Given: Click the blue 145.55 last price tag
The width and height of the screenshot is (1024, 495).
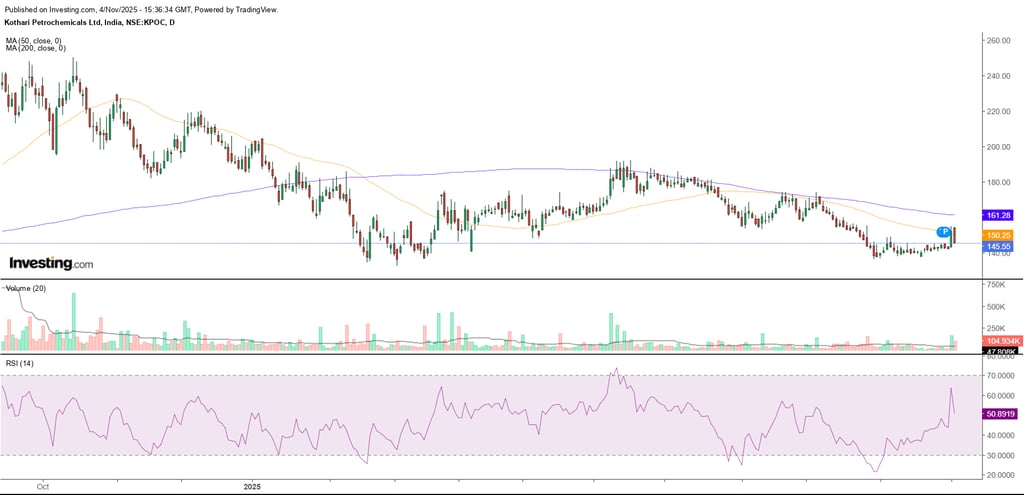Looking at the screenshot, I should tap(999, 246).
